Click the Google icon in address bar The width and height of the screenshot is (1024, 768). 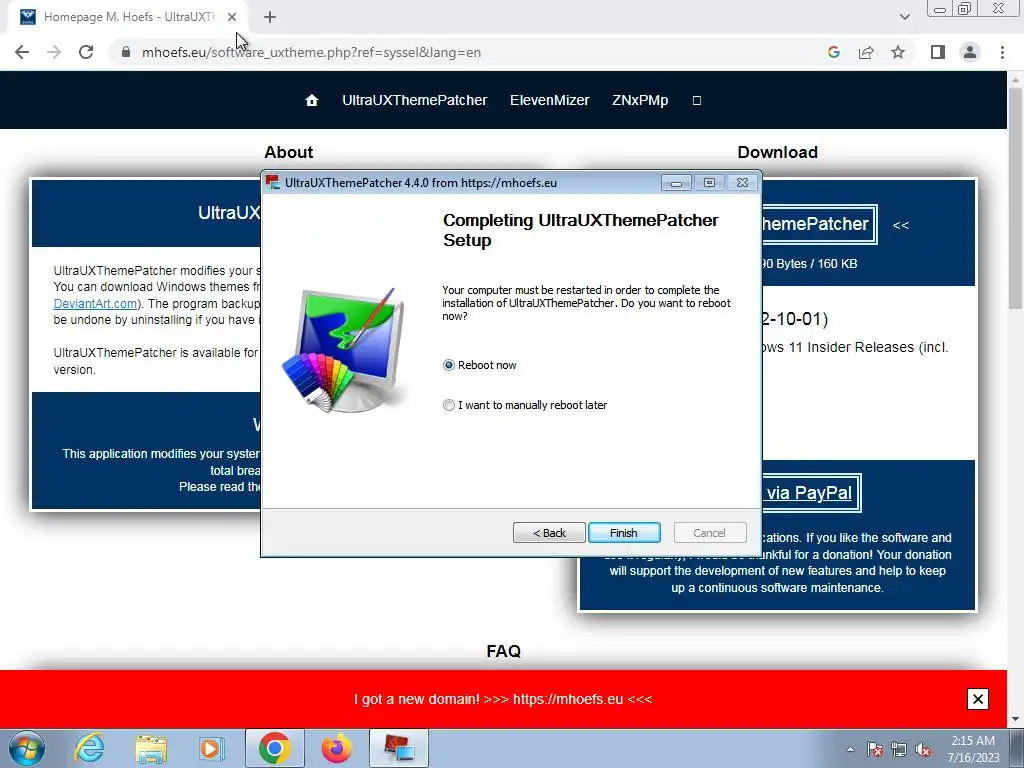tap(833, 52)
